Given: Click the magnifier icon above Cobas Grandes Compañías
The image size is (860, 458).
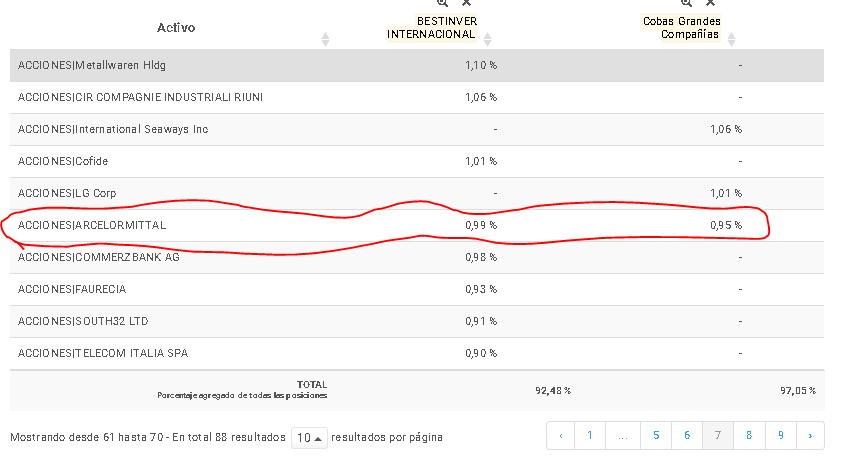Looking at the screenshot, I should point(686,3).
